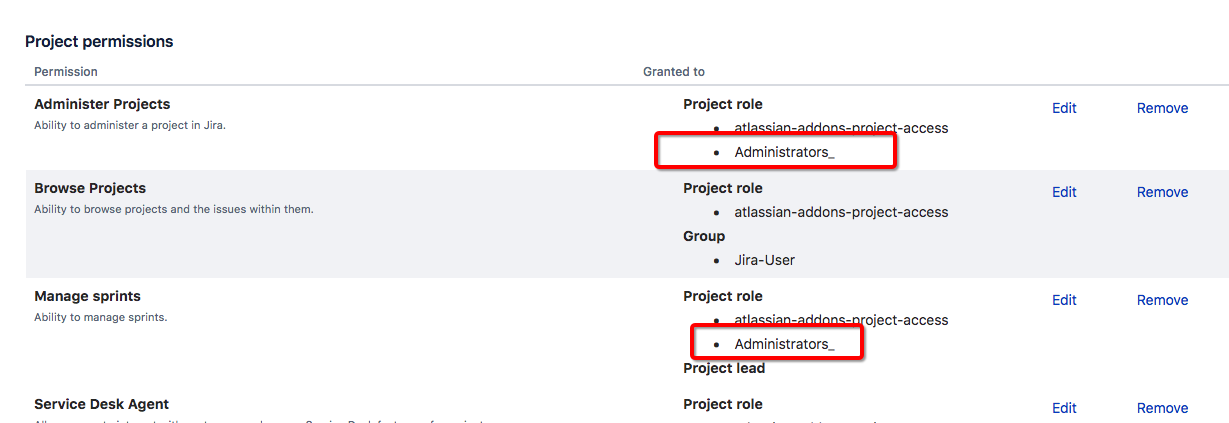Edit the Administer Projects permission

point(1064,108)
